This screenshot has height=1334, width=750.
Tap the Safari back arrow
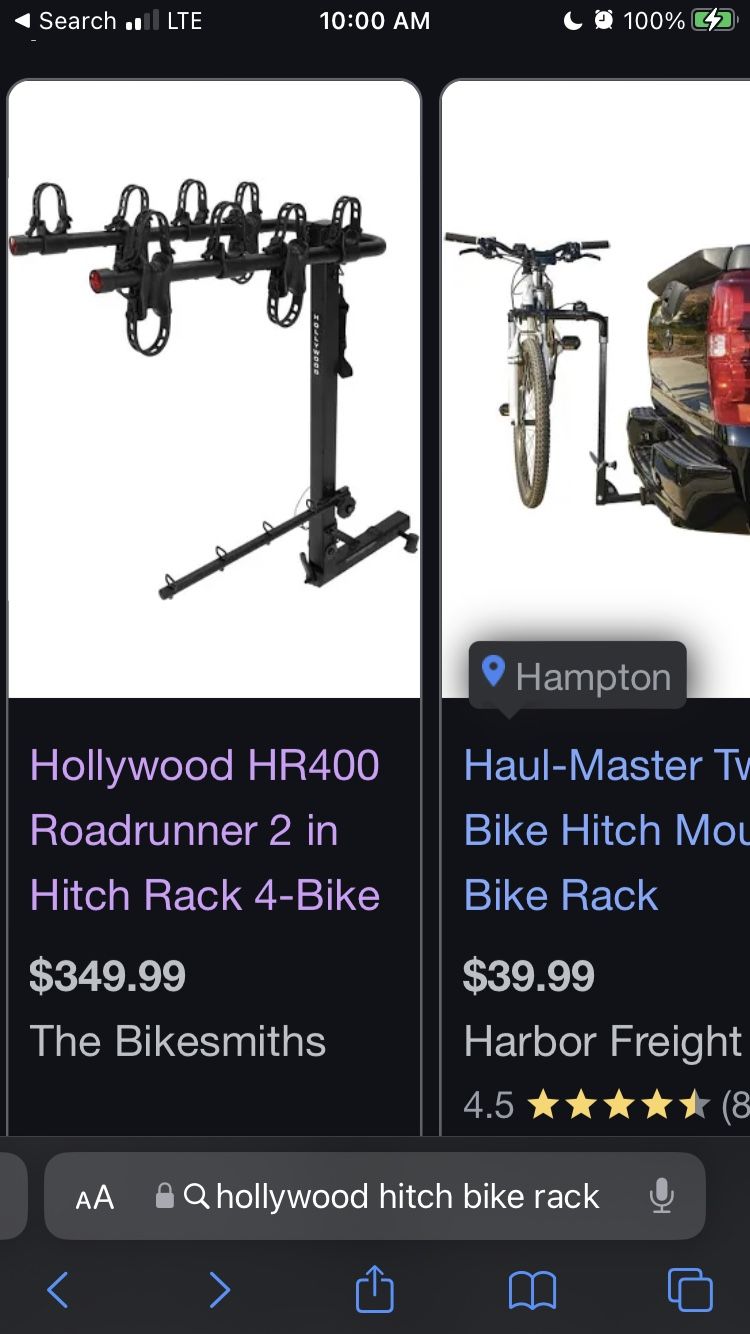[58, 1290]
